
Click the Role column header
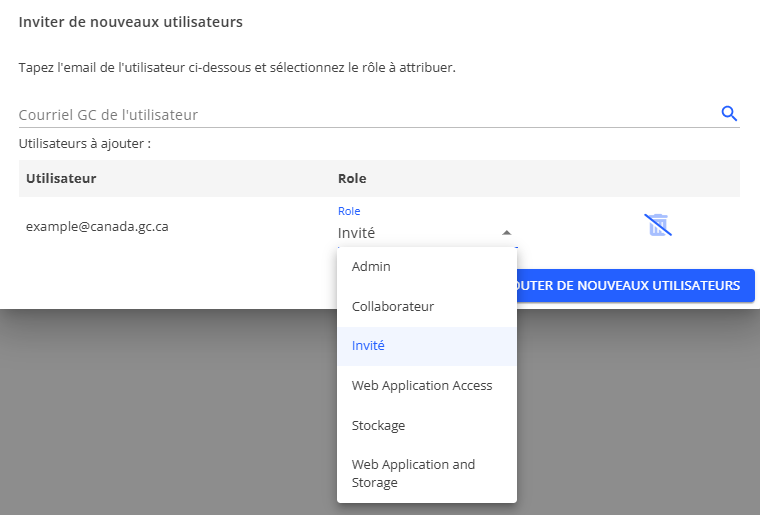352,178
